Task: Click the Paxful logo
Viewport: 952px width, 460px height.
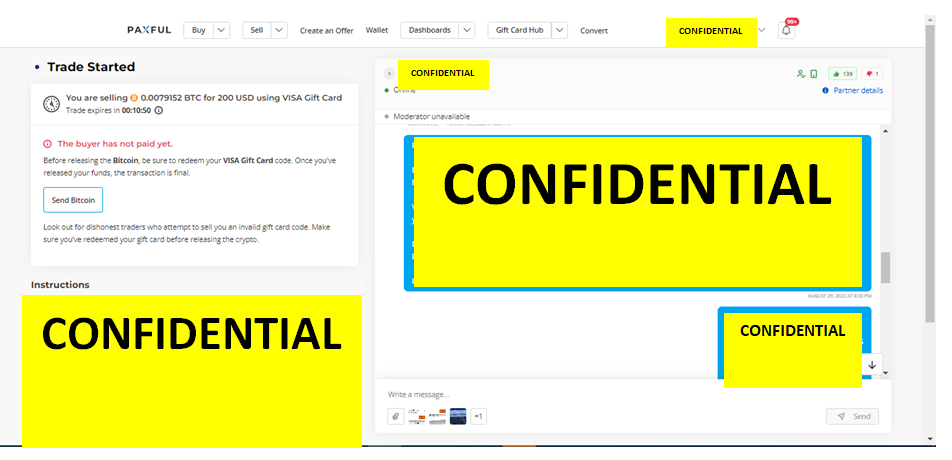Action: pos(149,30)
